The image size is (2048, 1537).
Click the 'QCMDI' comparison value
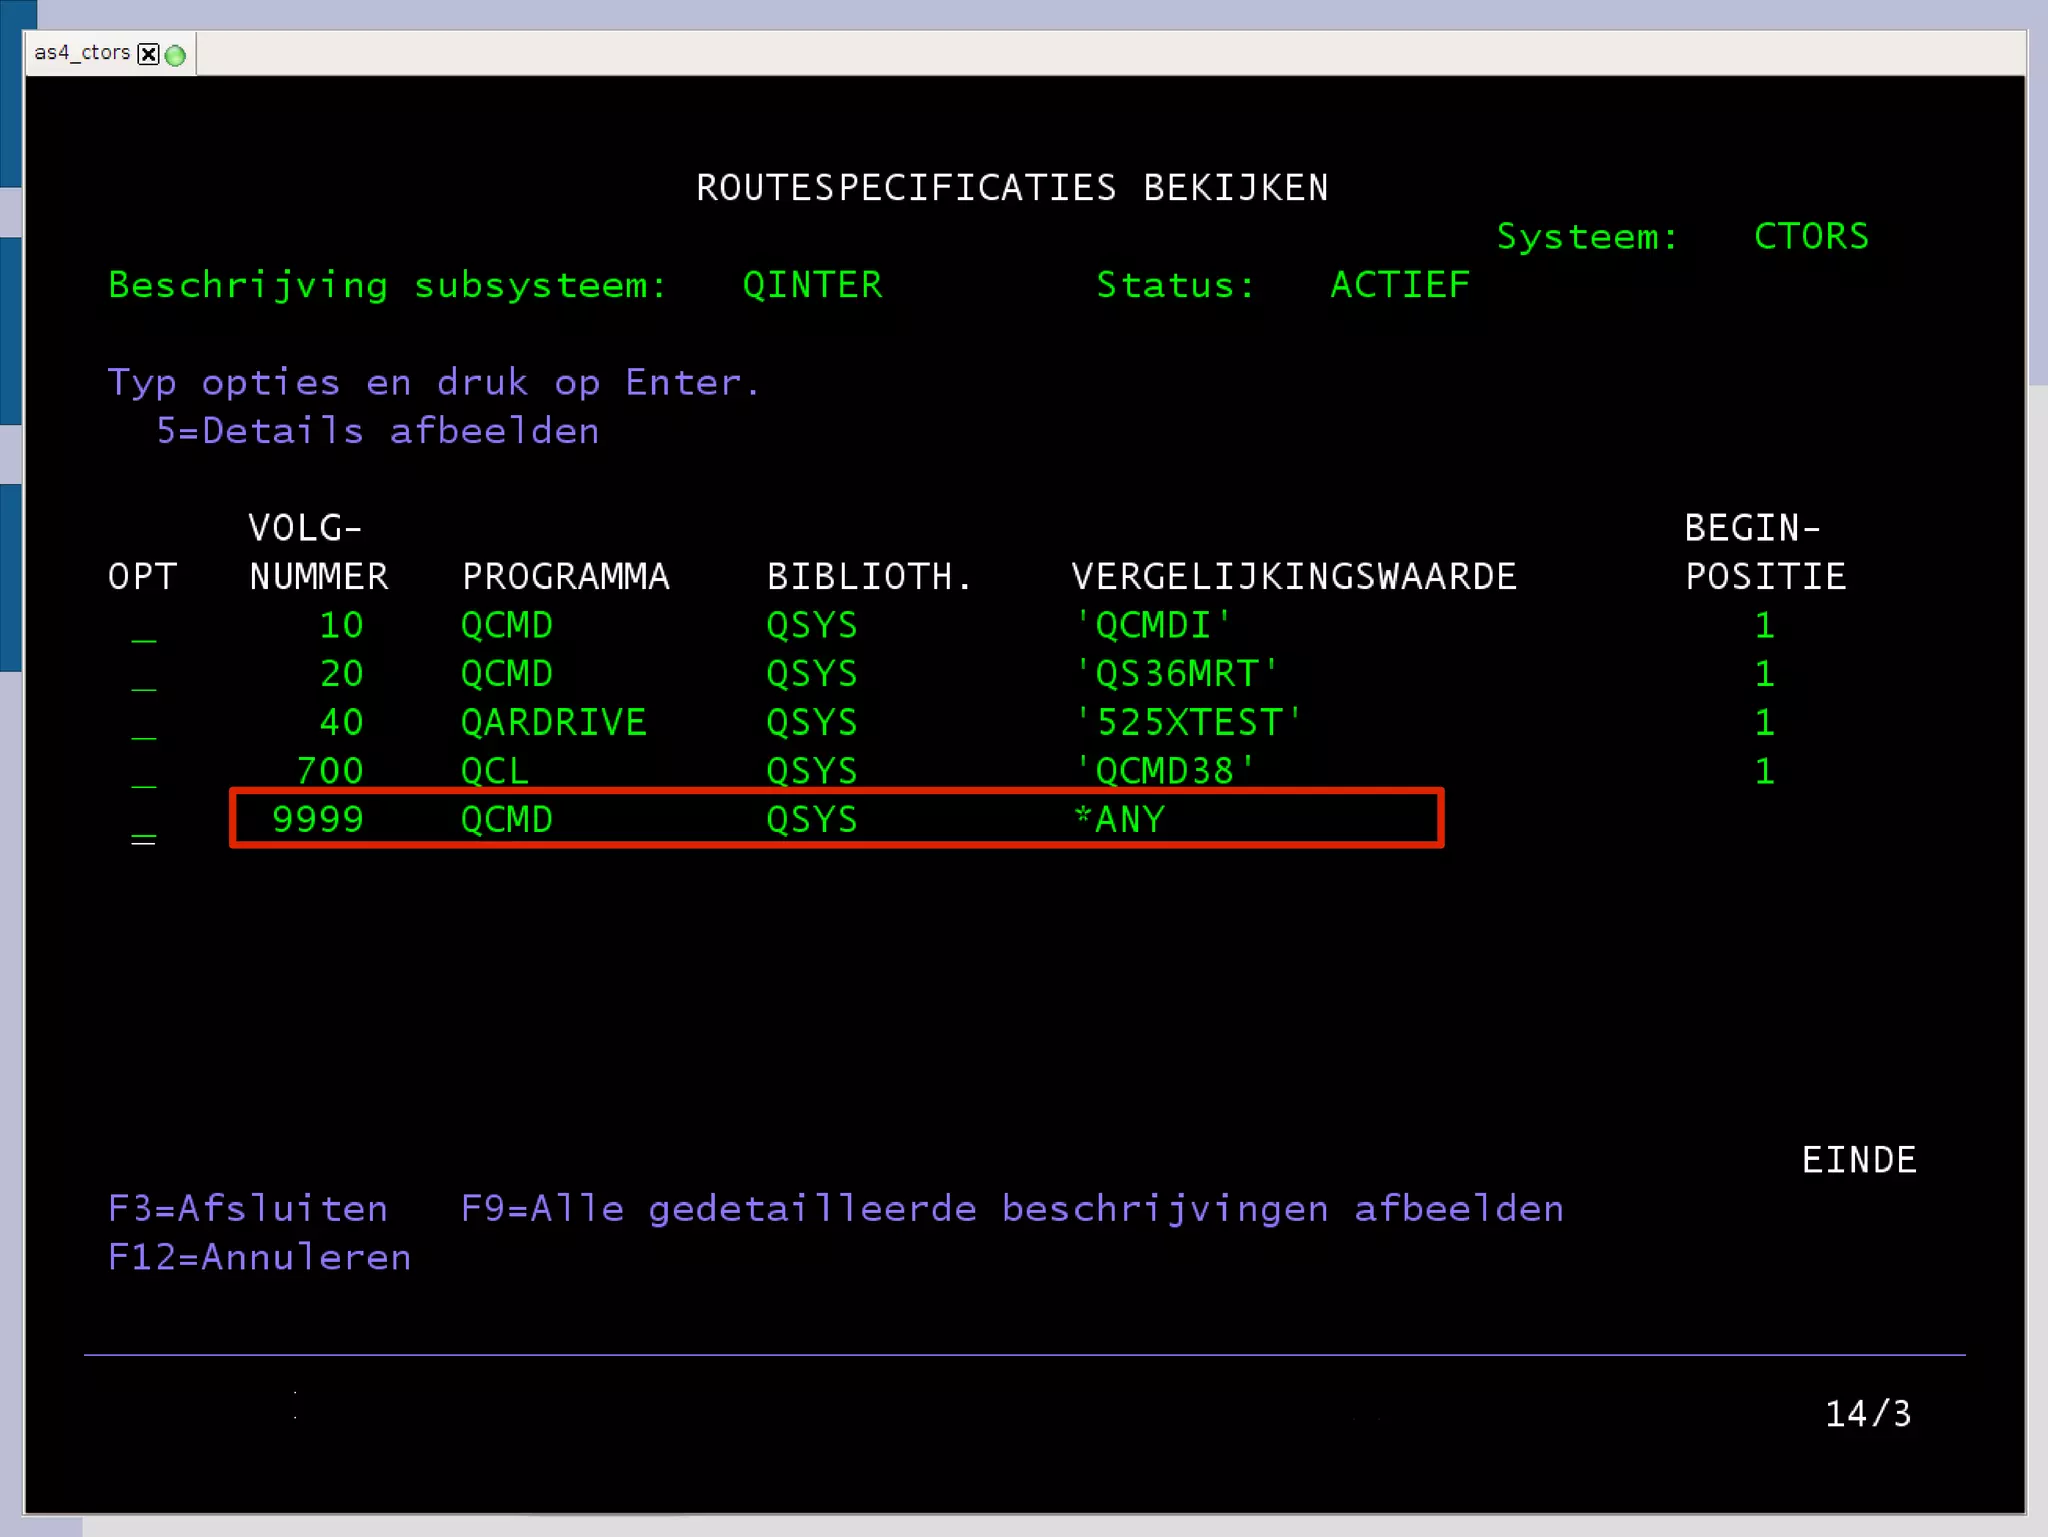point(1152,626)
